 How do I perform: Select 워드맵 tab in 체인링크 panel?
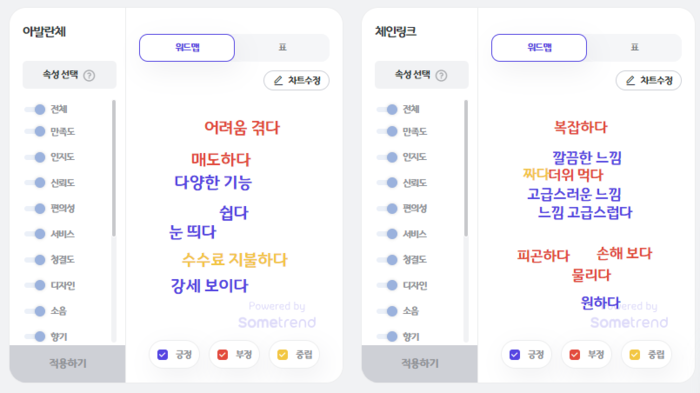(539, 47)
